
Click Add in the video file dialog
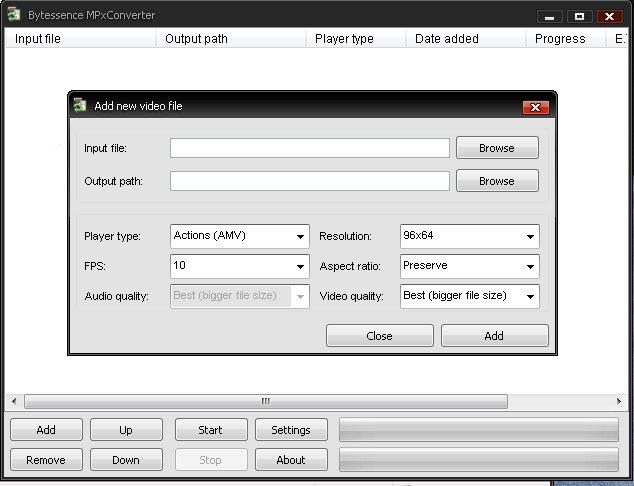[495, 336]
